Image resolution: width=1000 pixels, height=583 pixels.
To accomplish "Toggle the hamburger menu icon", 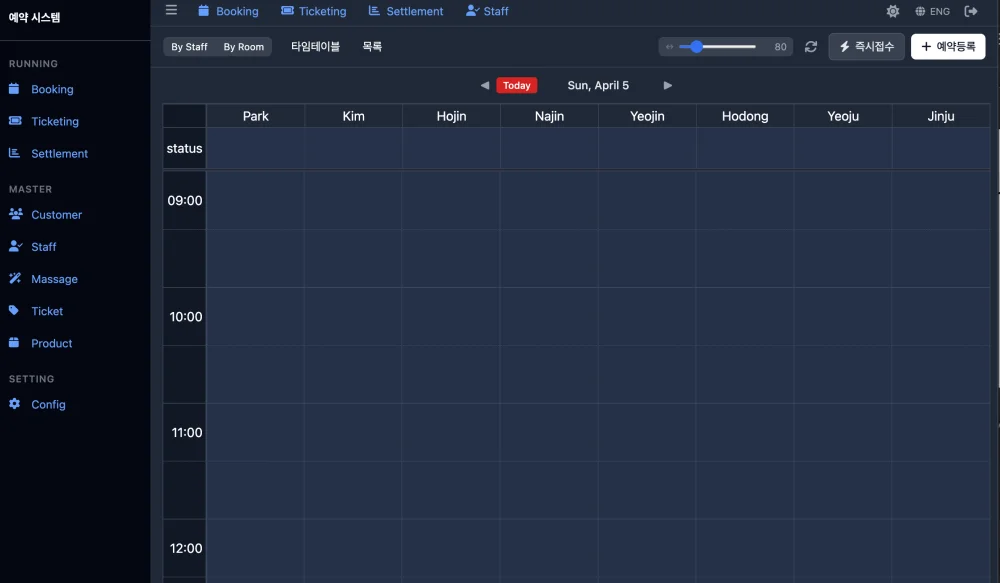I will click(171, 10).
